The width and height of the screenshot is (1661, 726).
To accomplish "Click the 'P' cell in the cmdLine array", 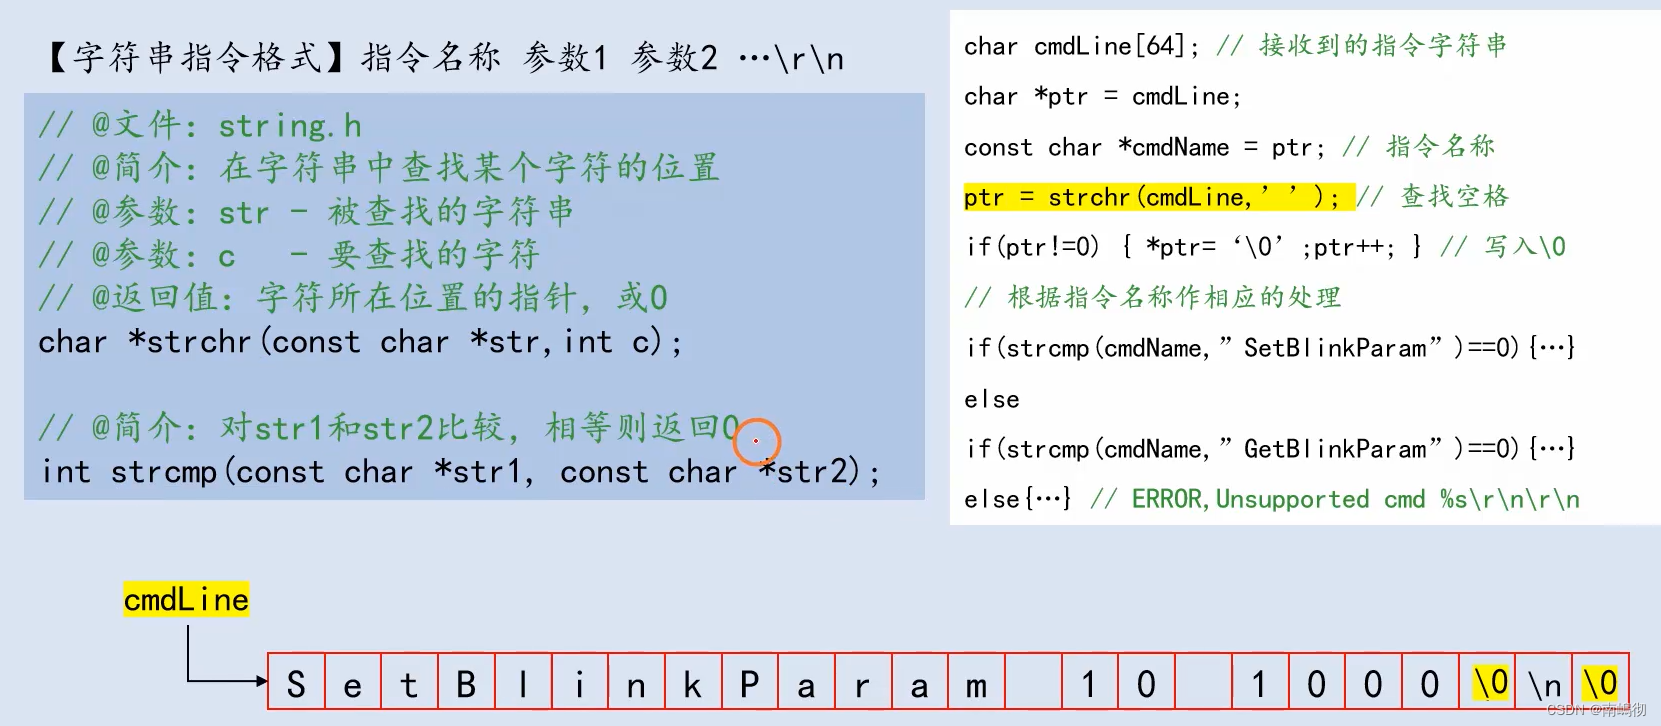I will 749,682.
